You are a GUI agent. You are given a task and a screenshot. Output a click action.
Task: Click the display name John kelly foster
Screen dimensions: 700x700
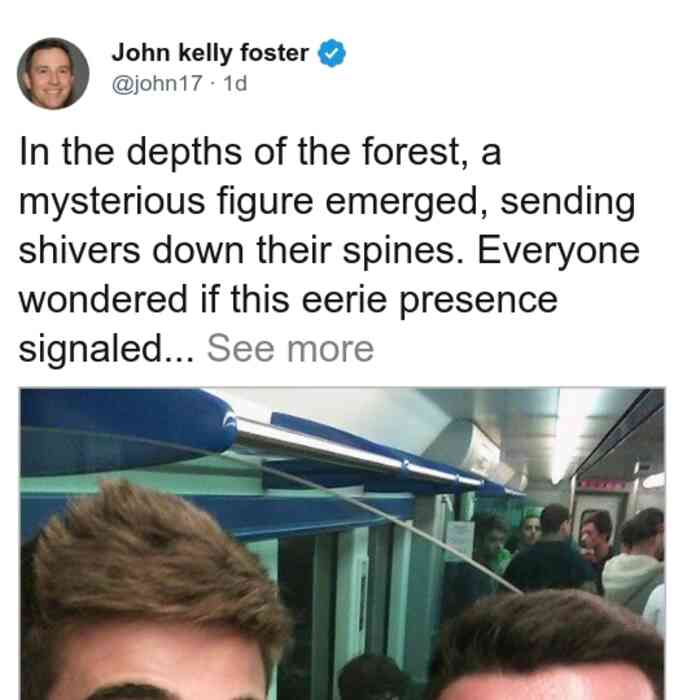pos(210,53)
